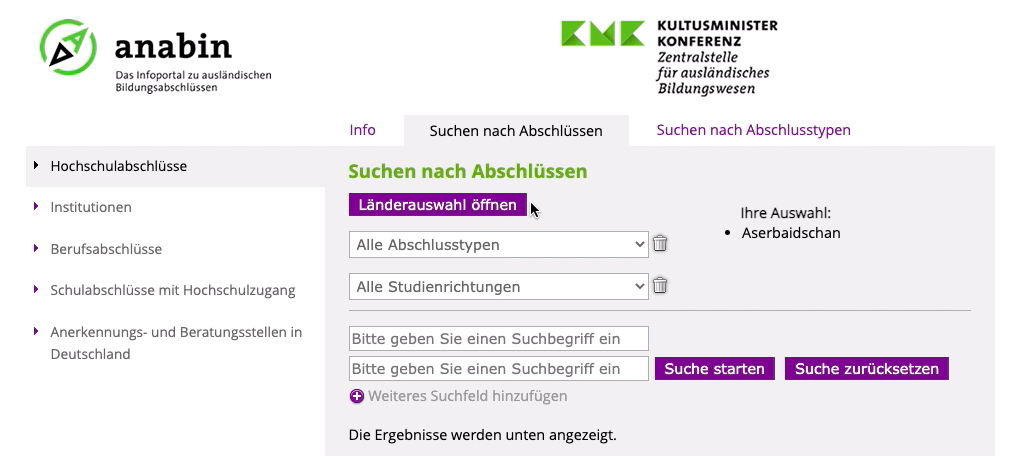Select the Suchen nach Abschlüssen tab
This screenshot has height=467, width=1017.
click(516, 131)
